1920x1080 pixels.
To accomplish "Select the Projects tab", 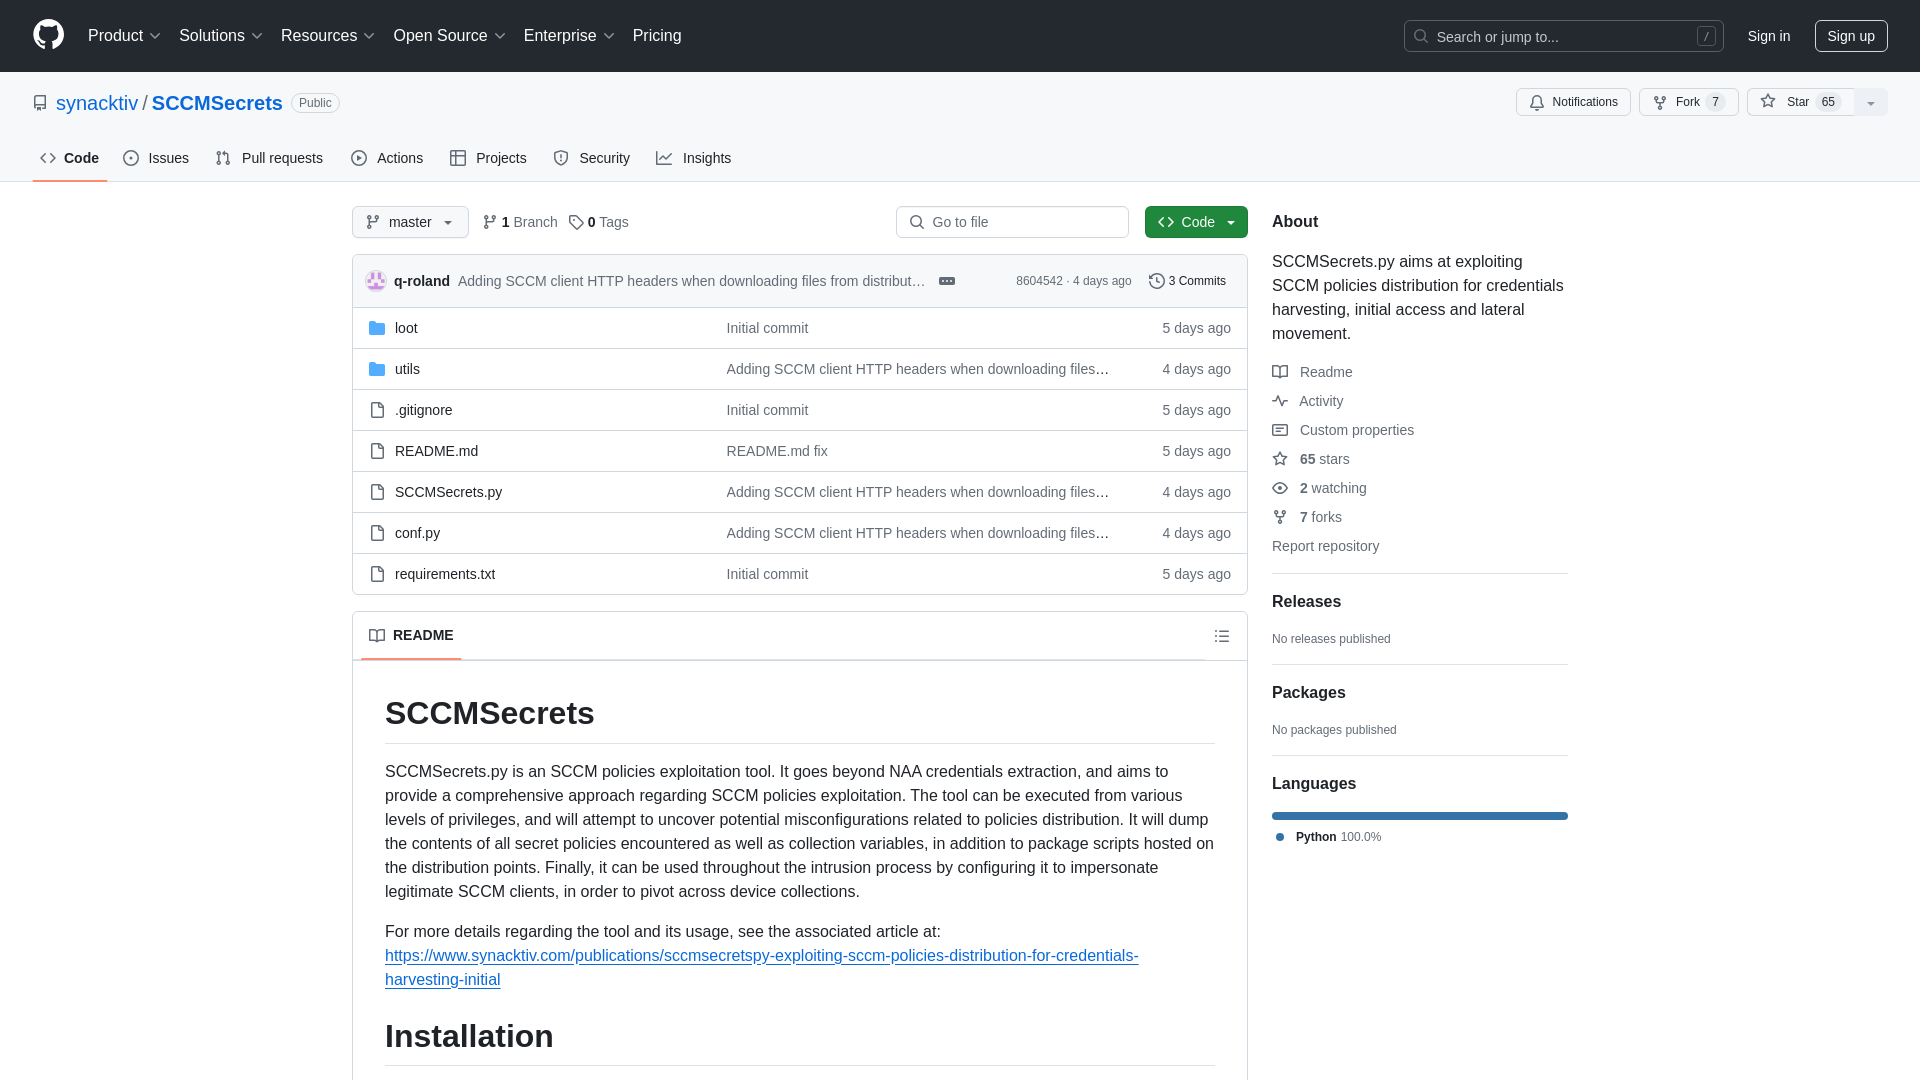I will point(488,158).
